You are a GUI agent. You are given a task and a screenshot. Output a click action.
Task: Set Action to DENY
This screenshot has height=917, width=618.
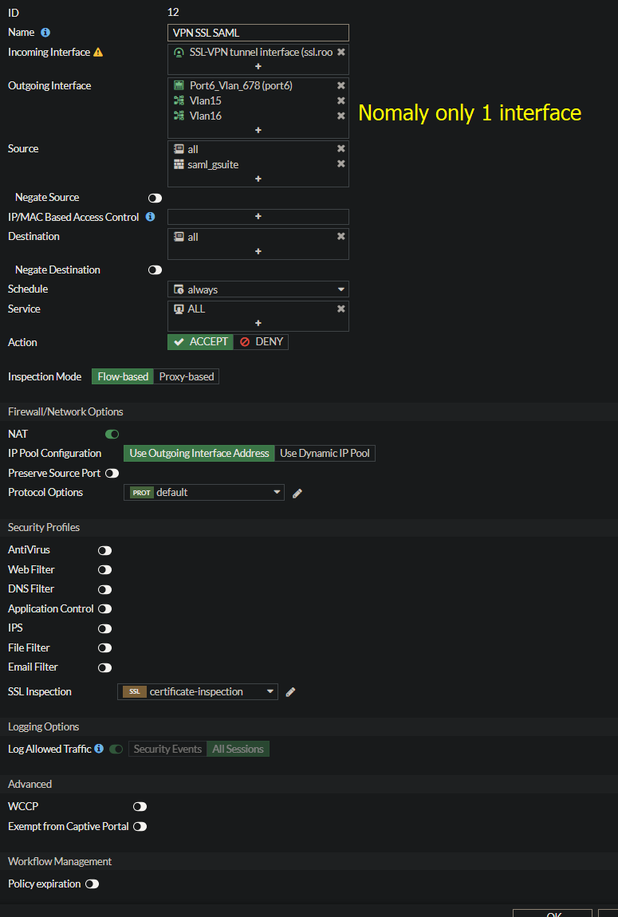tap(261, 342)
